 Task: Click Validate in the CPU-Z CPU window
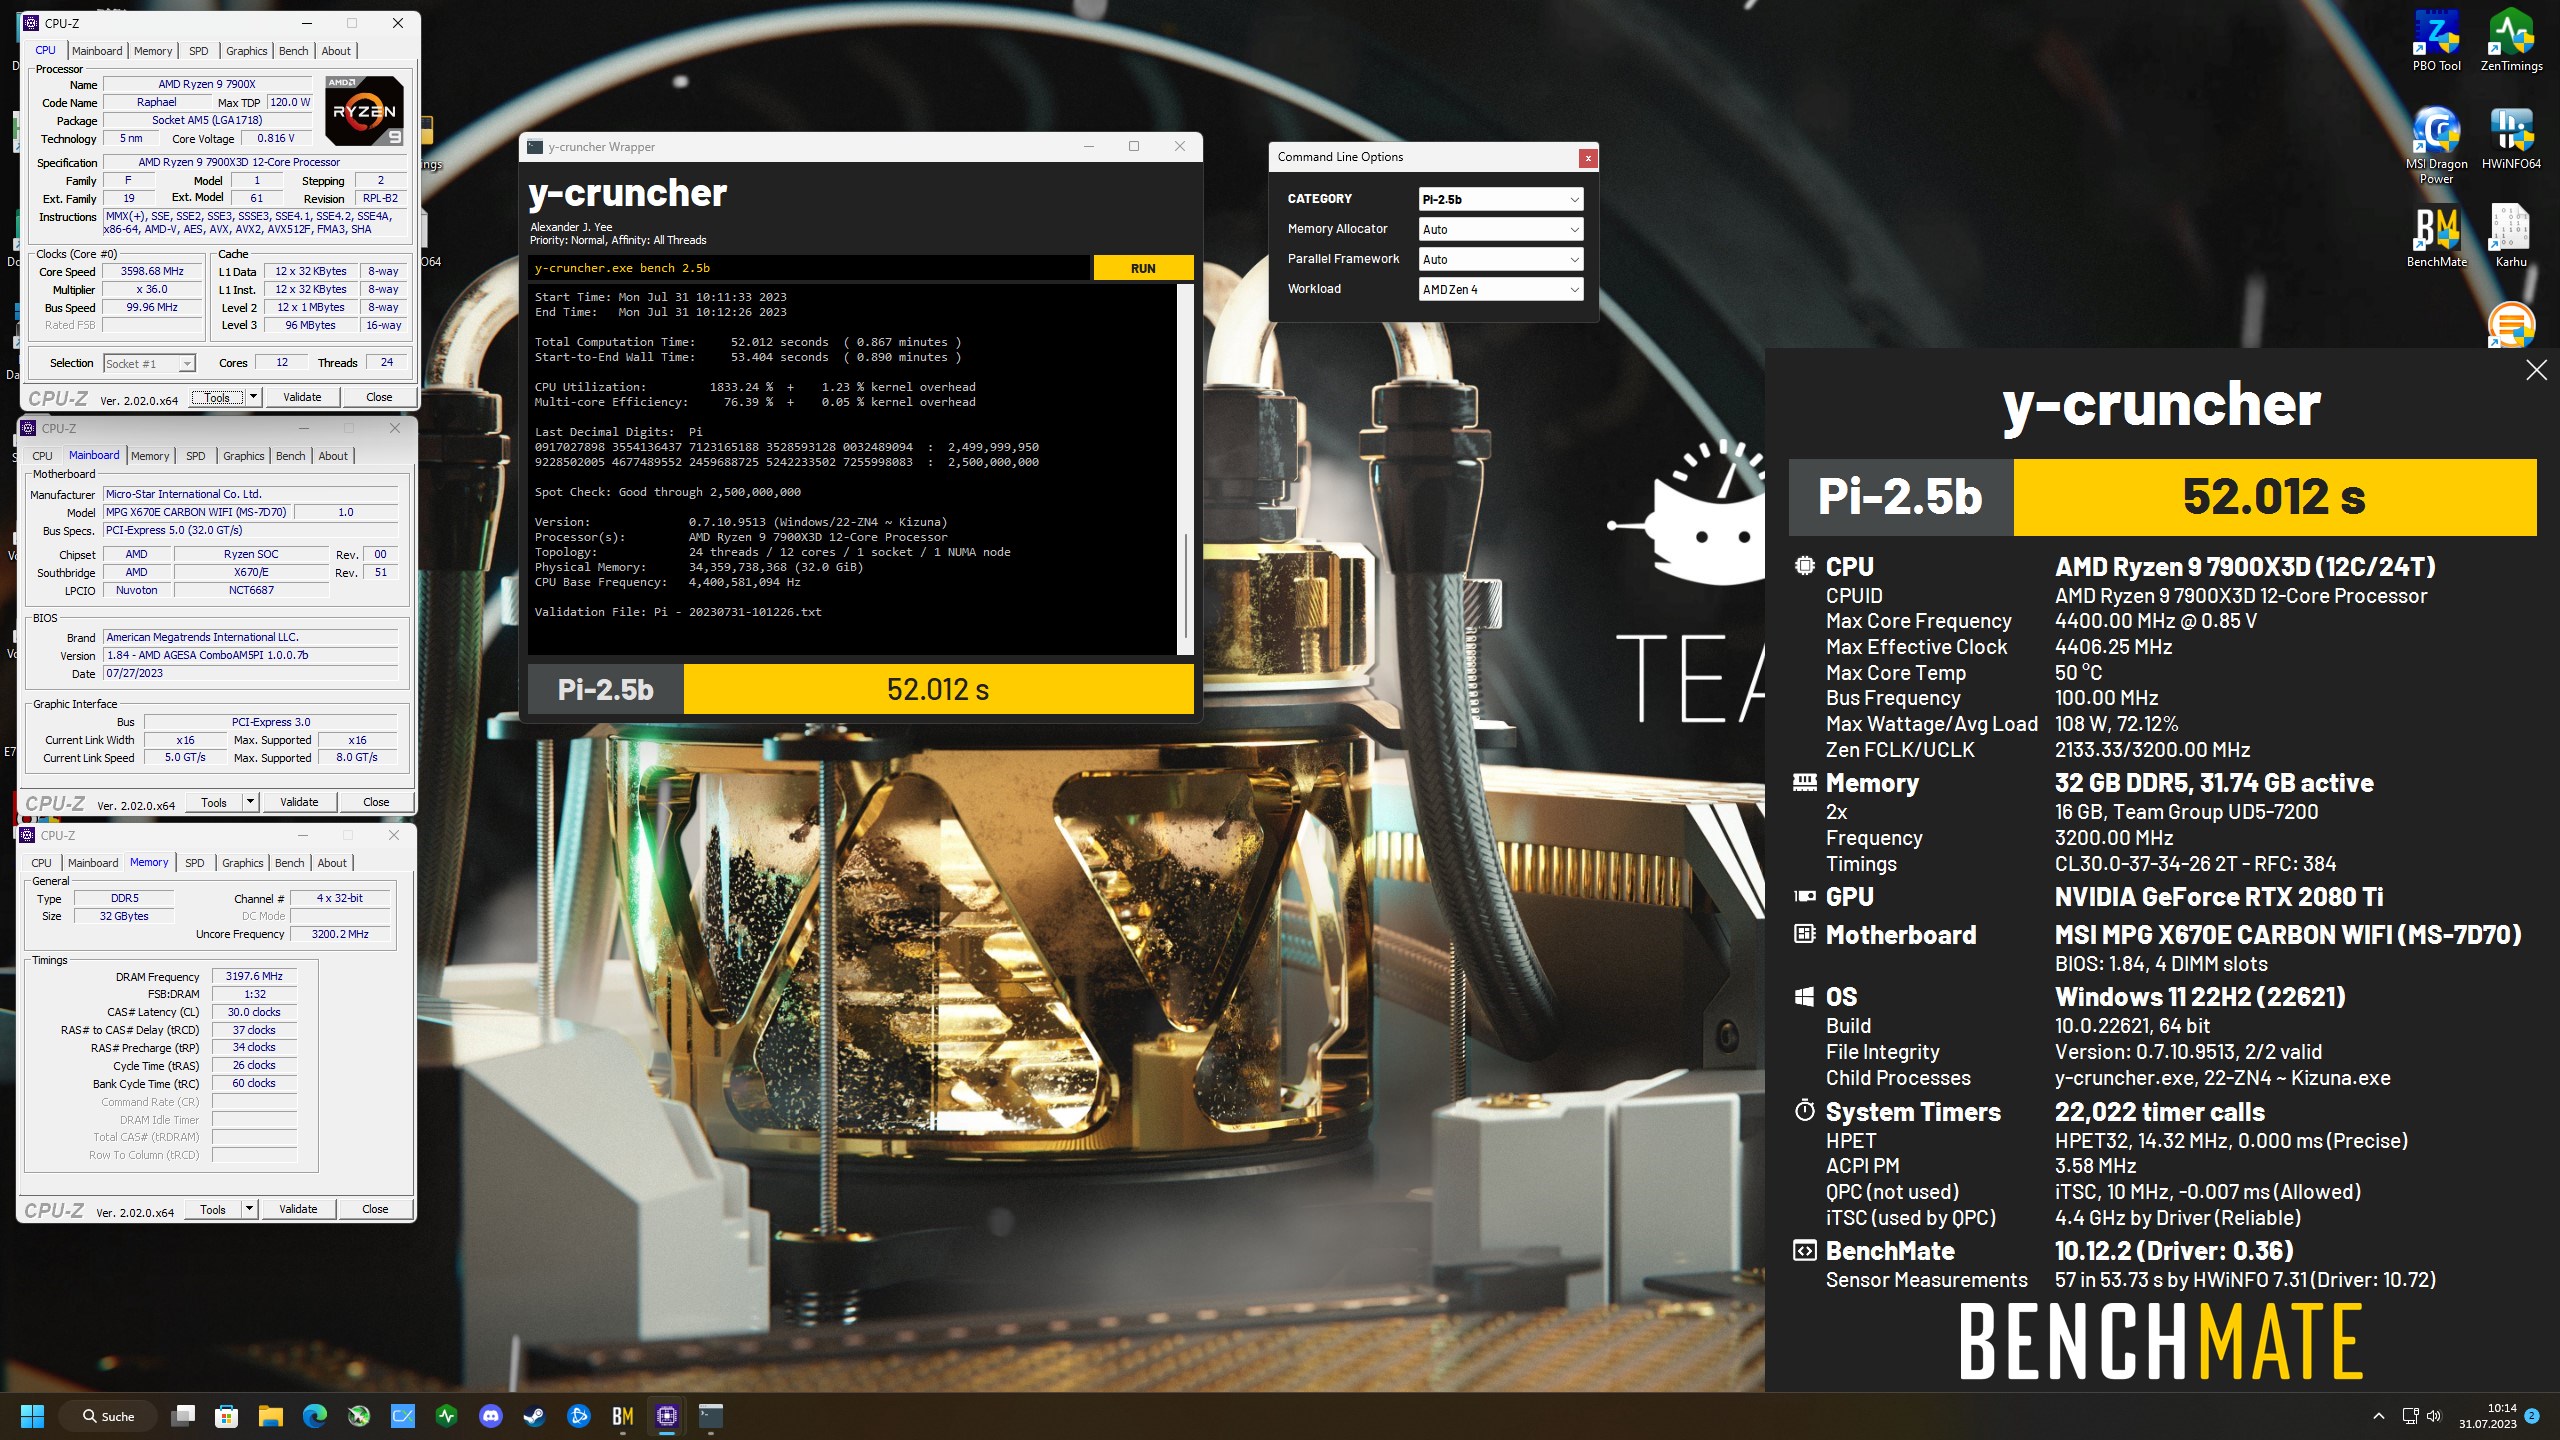(302, 397)
